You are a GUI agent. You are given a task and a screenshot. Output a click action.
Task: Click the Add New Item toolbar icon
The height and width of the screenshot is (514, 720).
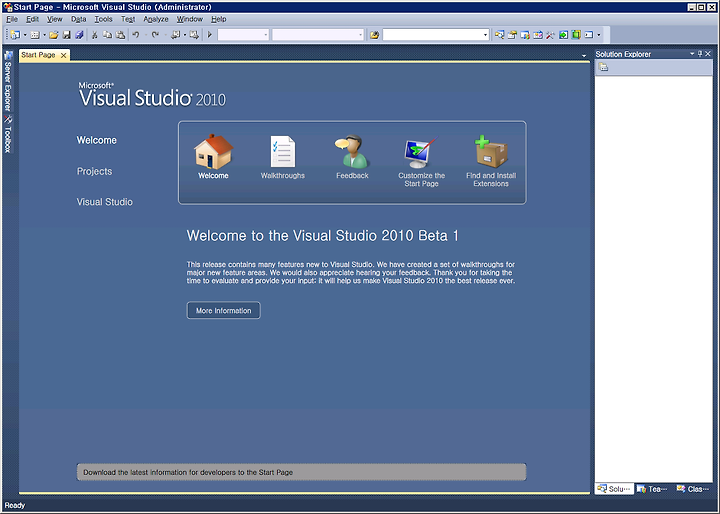point(35,35)
